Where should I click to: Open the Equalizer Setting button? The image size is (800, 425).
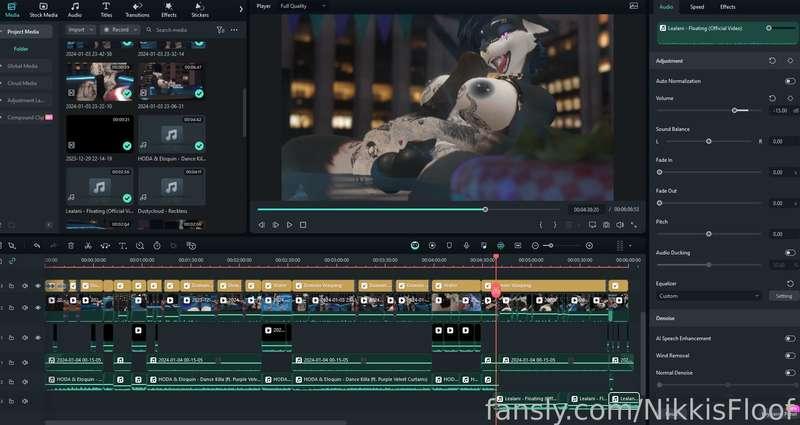pyautogui.click(x=784, y=296)
